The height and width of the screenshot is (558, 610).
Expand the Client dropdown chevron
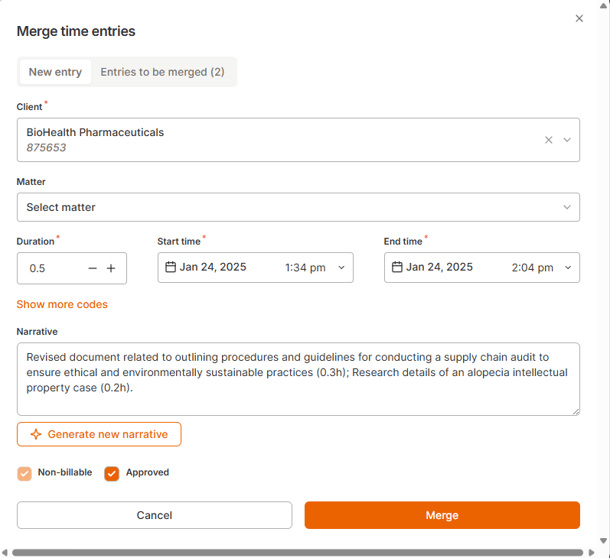[567, 140]
